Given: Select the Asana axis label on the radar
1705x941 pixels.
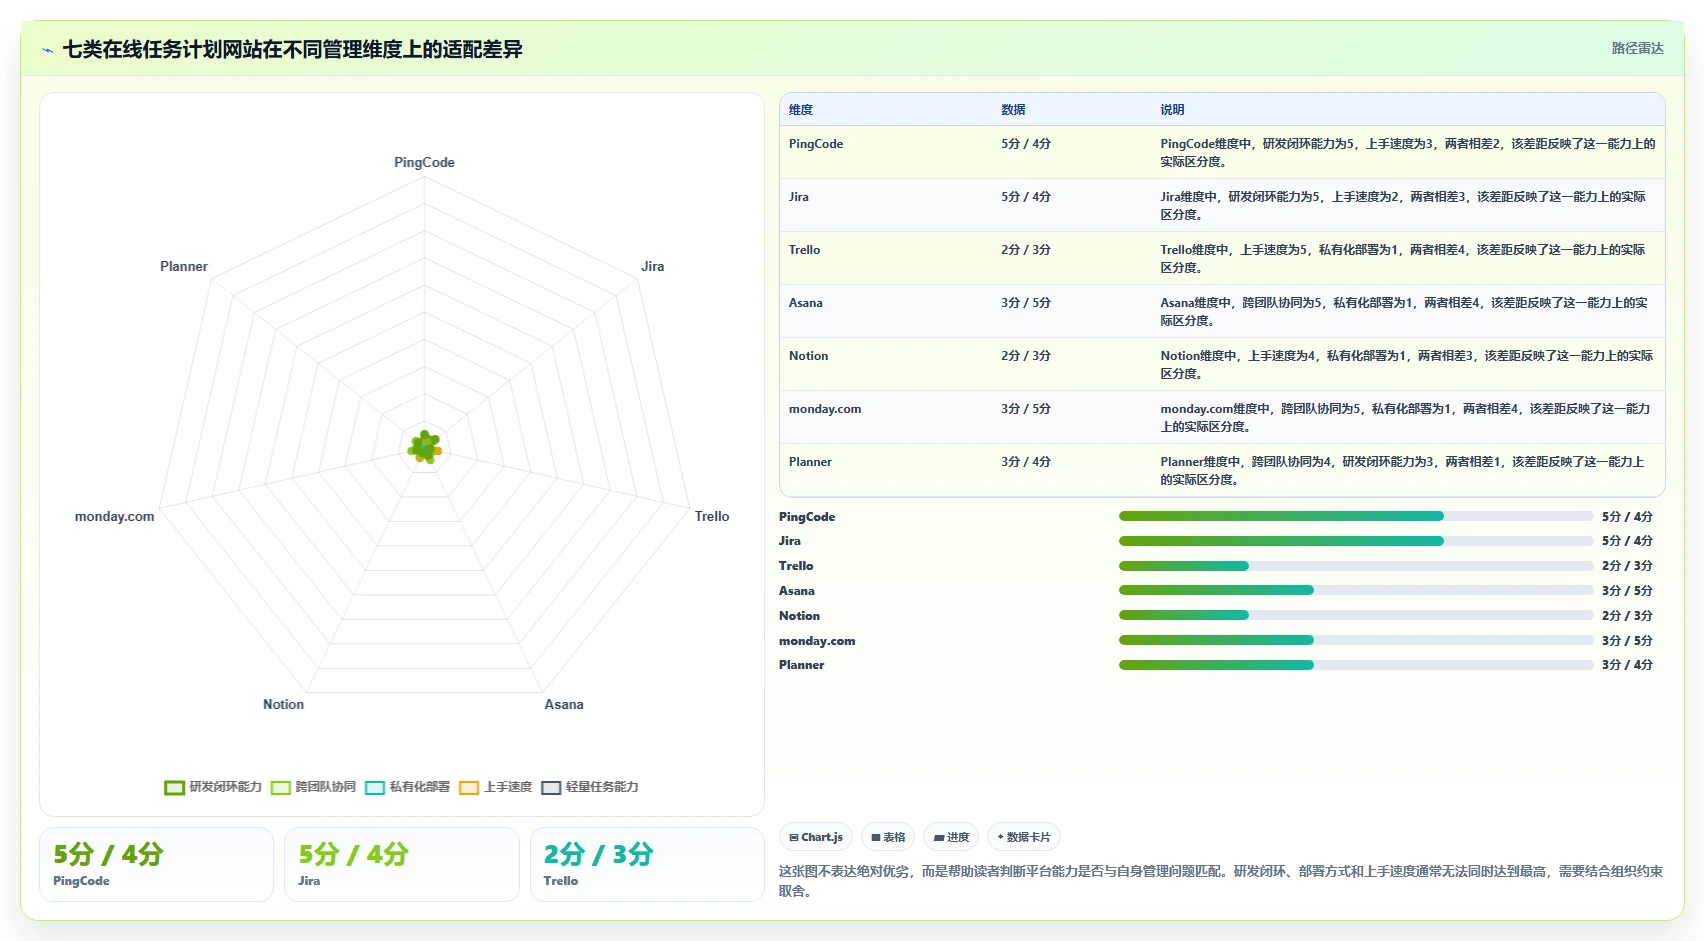Looking at the screenshot, I should tap(564, 704).
